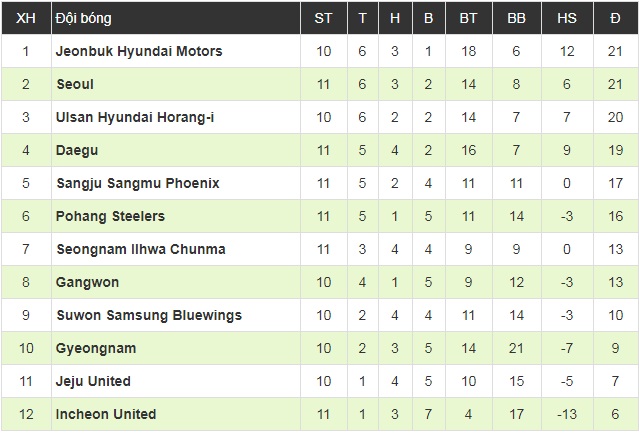Select Ulsan Hyundai Horang-i team
Viewport: 639px width, 433px height.
pos(135,117)
